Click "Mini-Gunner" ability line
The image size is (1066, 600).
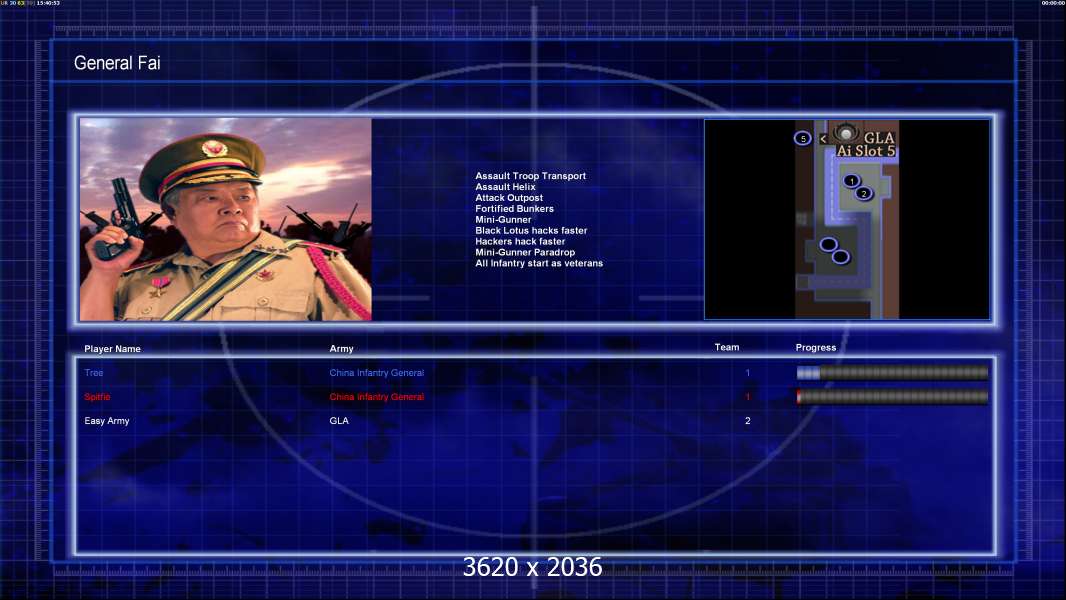503,219
